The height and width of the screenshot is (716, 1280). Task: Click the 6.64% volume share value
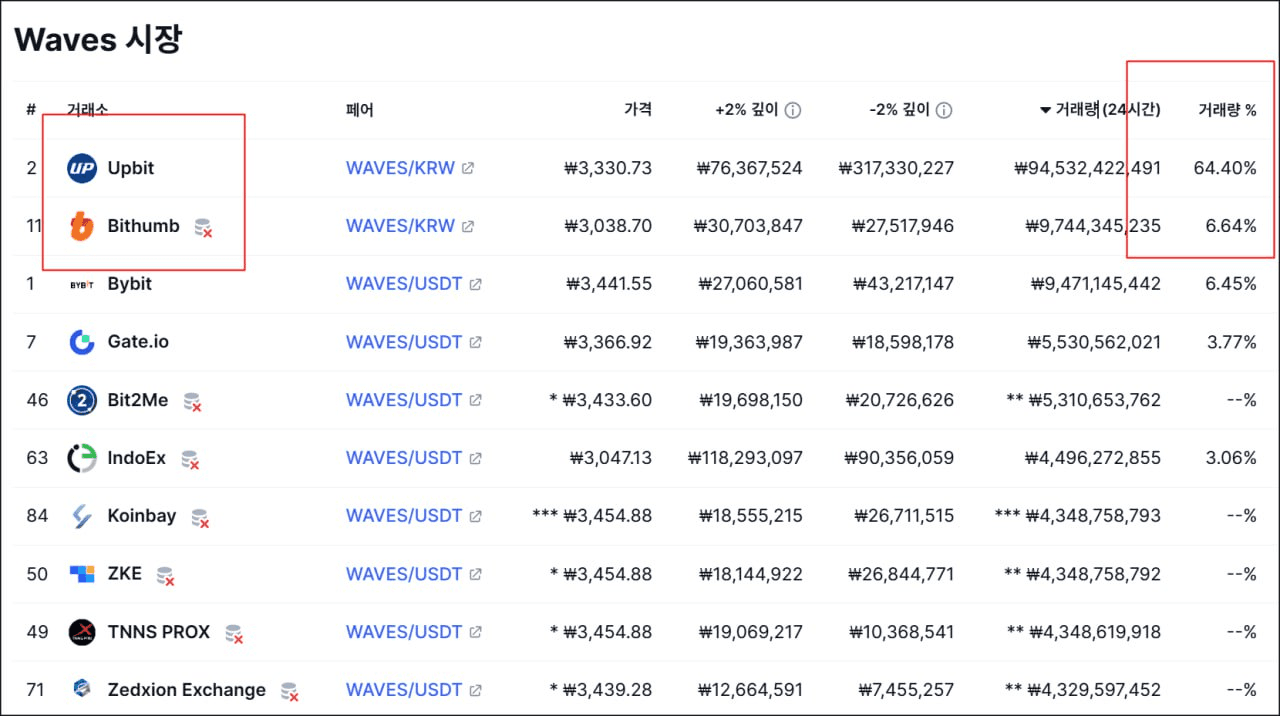click(1231, 226)
